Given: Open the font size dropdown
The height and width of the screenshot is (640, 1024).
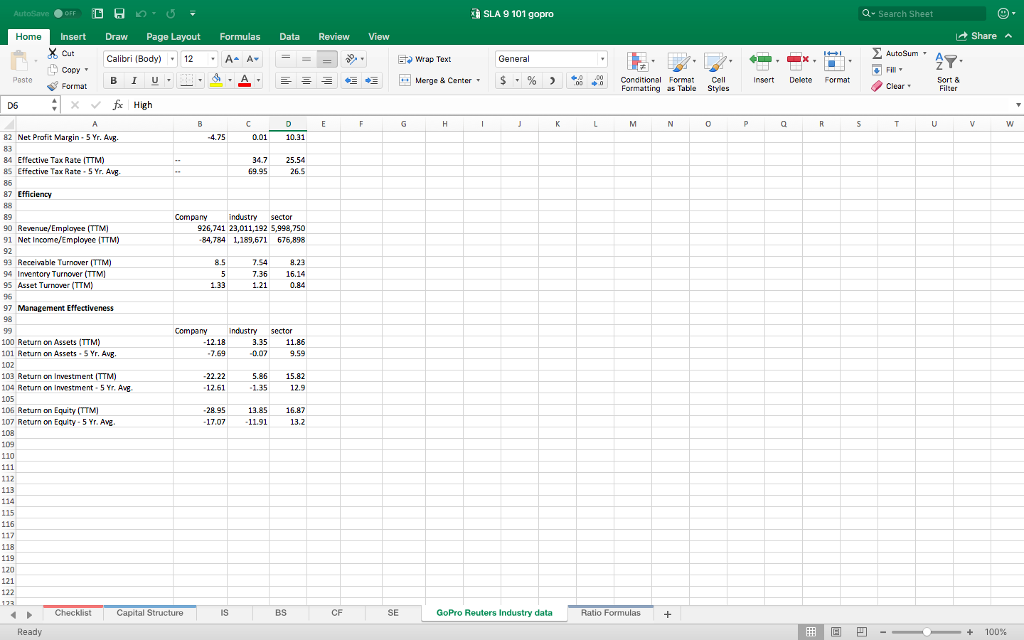Looking at the screenshot, I should [212, 59].
